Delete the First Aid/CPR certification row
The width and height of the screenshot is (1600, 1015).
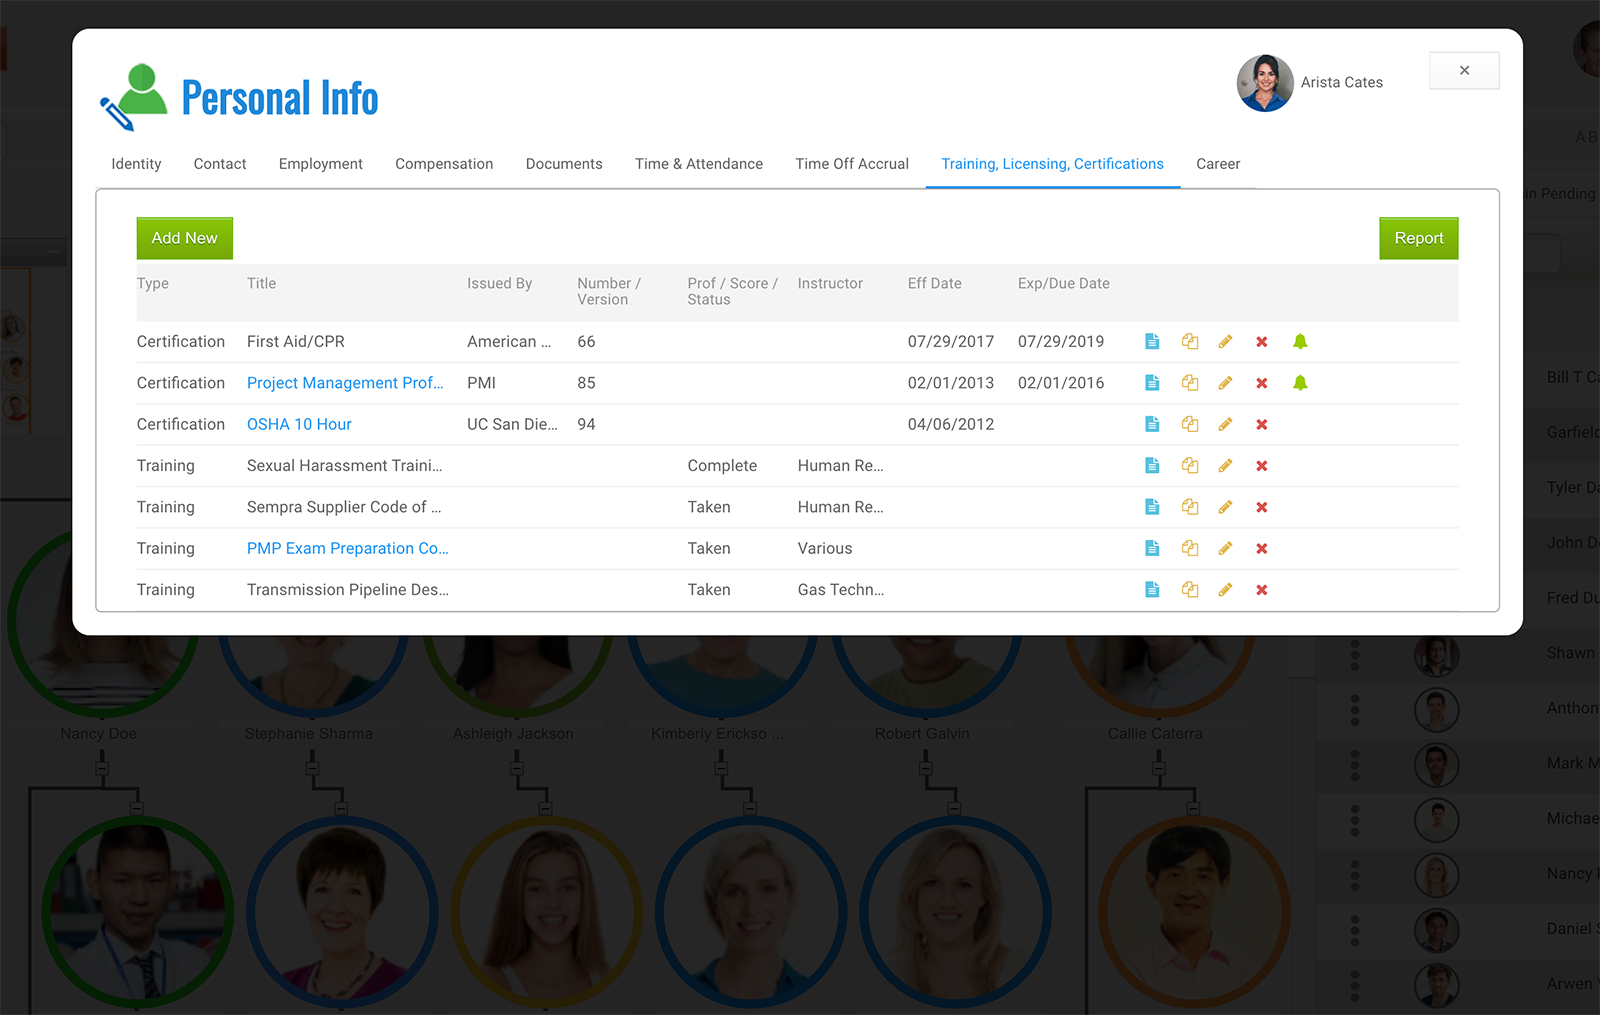click(1262, 342)
